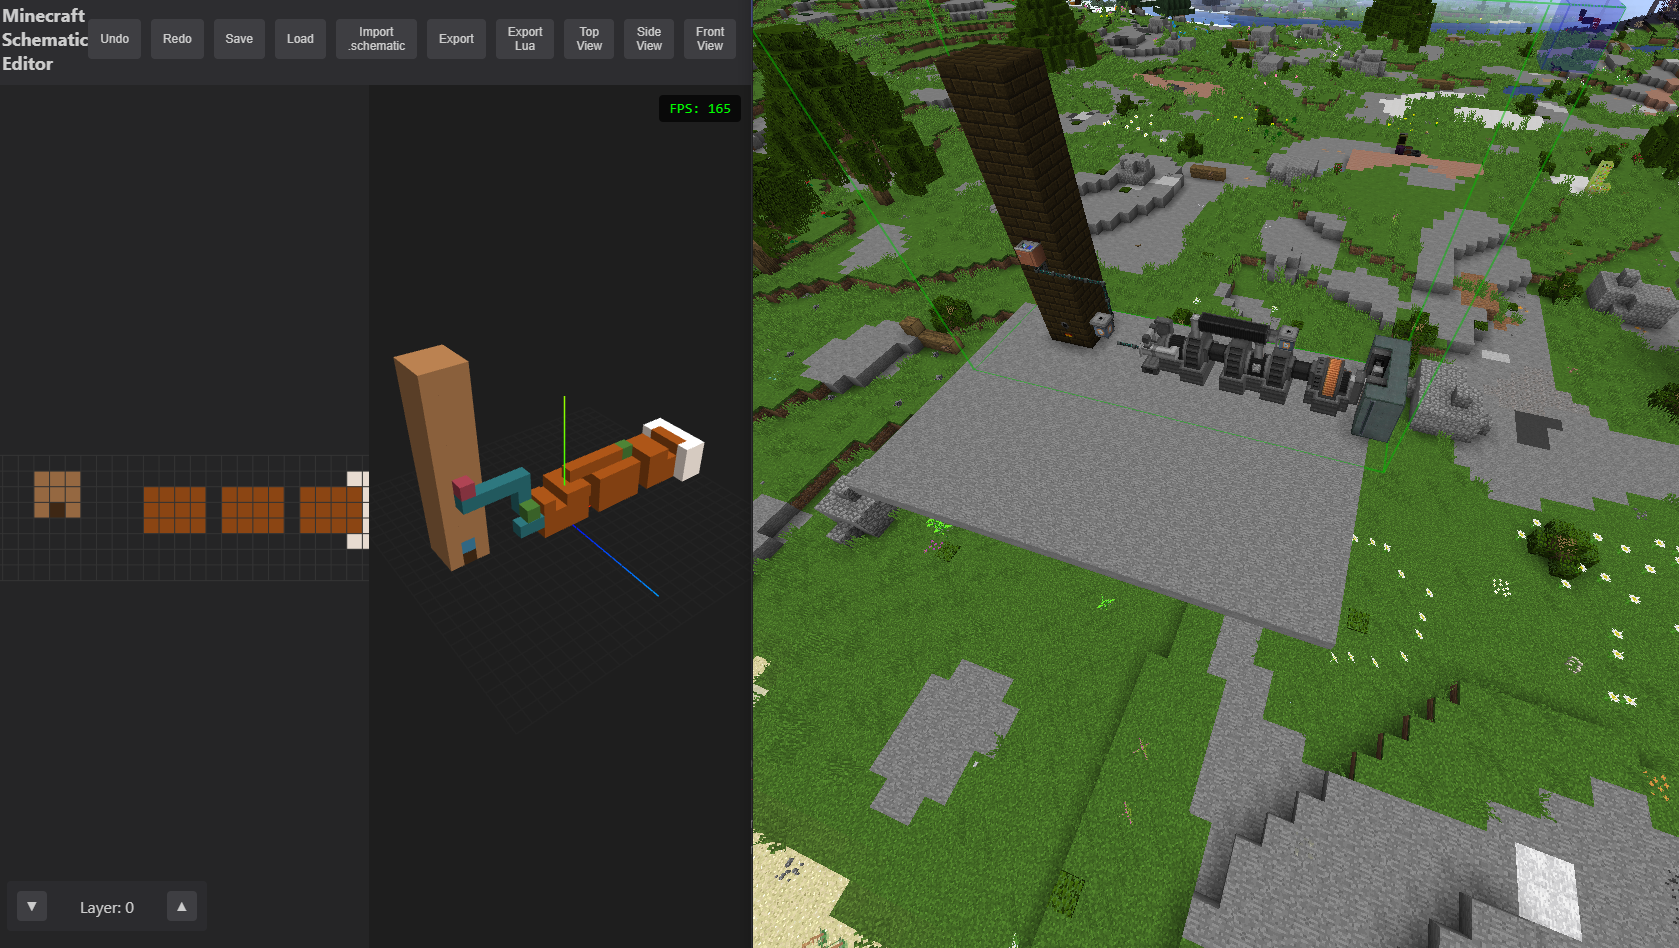Click the middle orange block group in grid
The height and width of the screenshot is (948, 1679).
point(252,510)
